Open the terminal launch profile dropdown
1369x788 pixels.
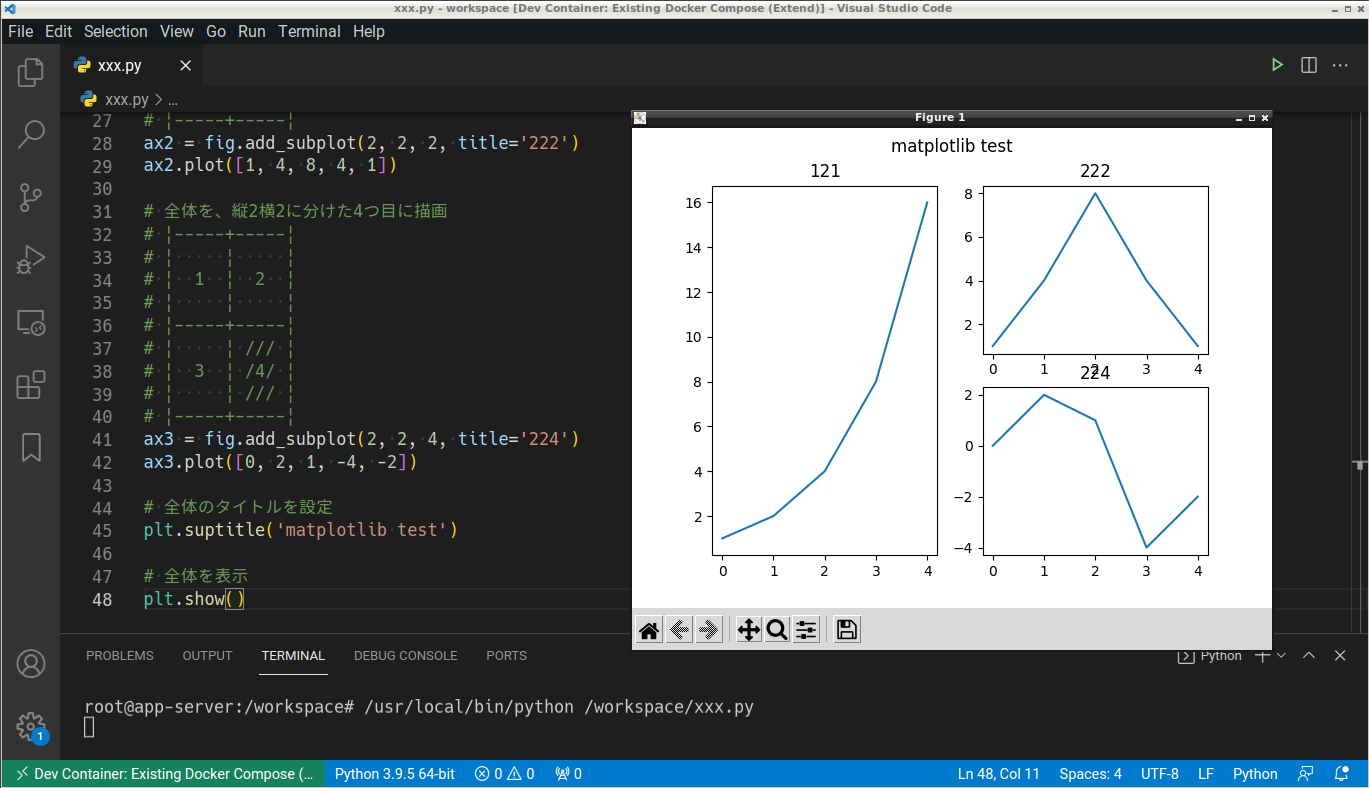pyautogui.click(x=1281, y=655)
